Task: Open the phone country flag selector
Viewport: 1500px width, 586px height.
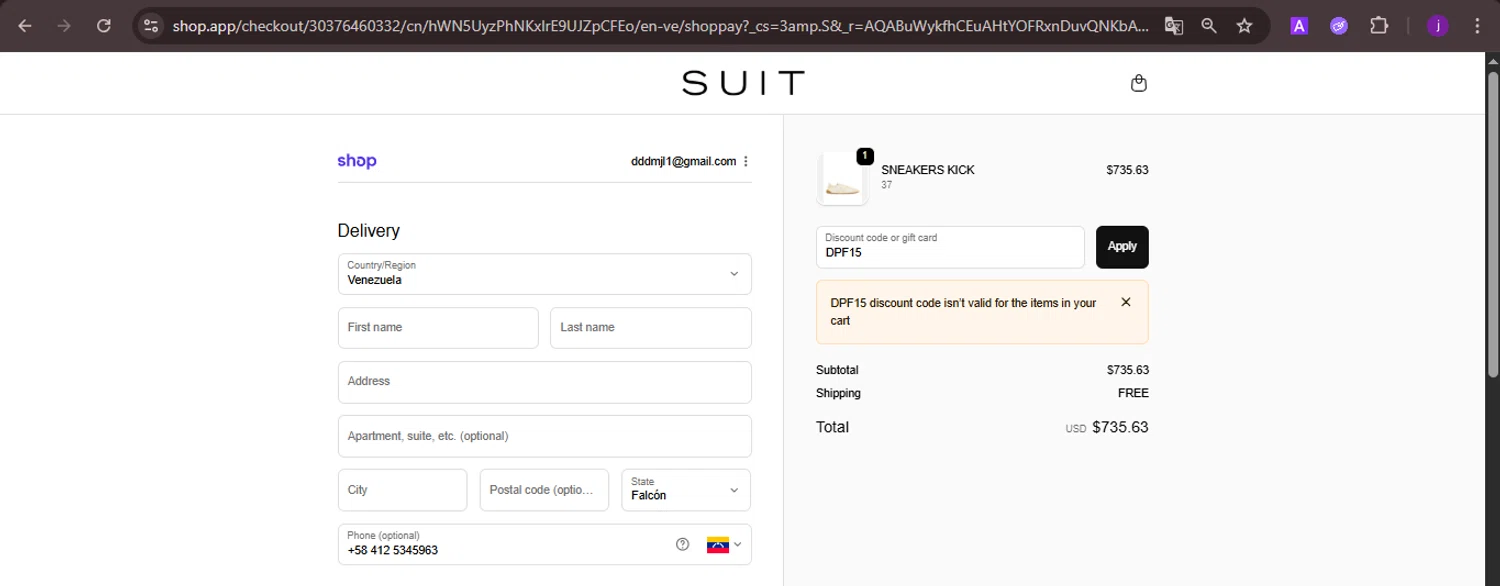Action: coord(724,544)
